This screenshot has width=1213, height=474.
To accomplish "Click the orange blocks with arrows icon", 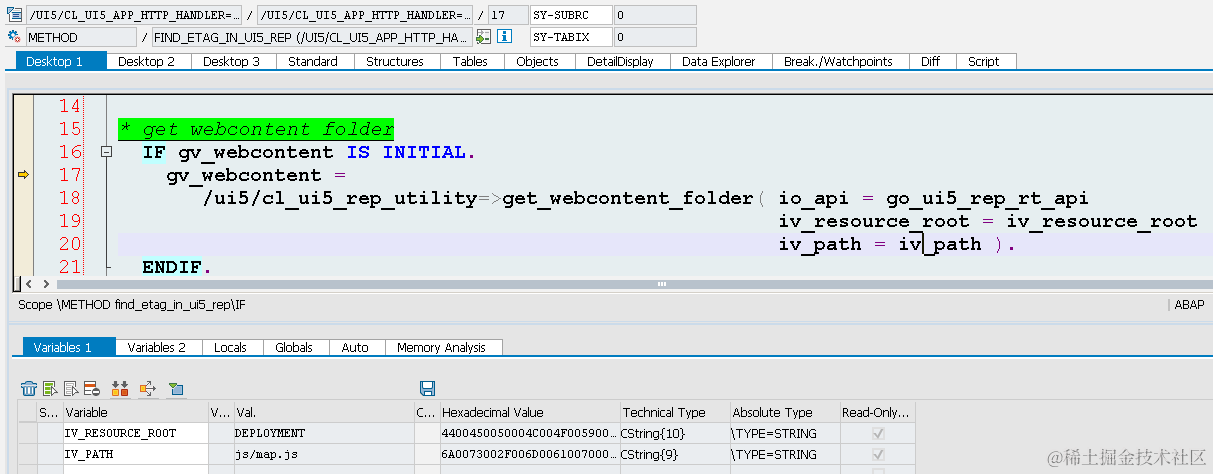I will 121,388.
